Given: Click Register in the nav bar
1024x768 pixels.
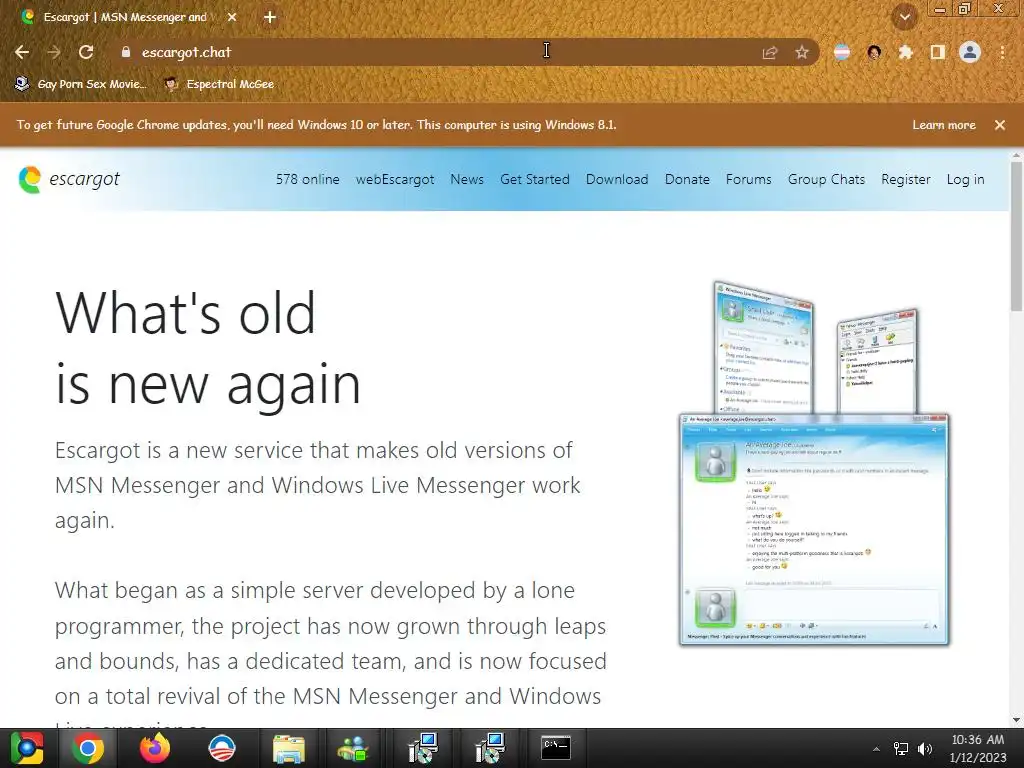Looking at the screenshot, I should coord(906,180).
